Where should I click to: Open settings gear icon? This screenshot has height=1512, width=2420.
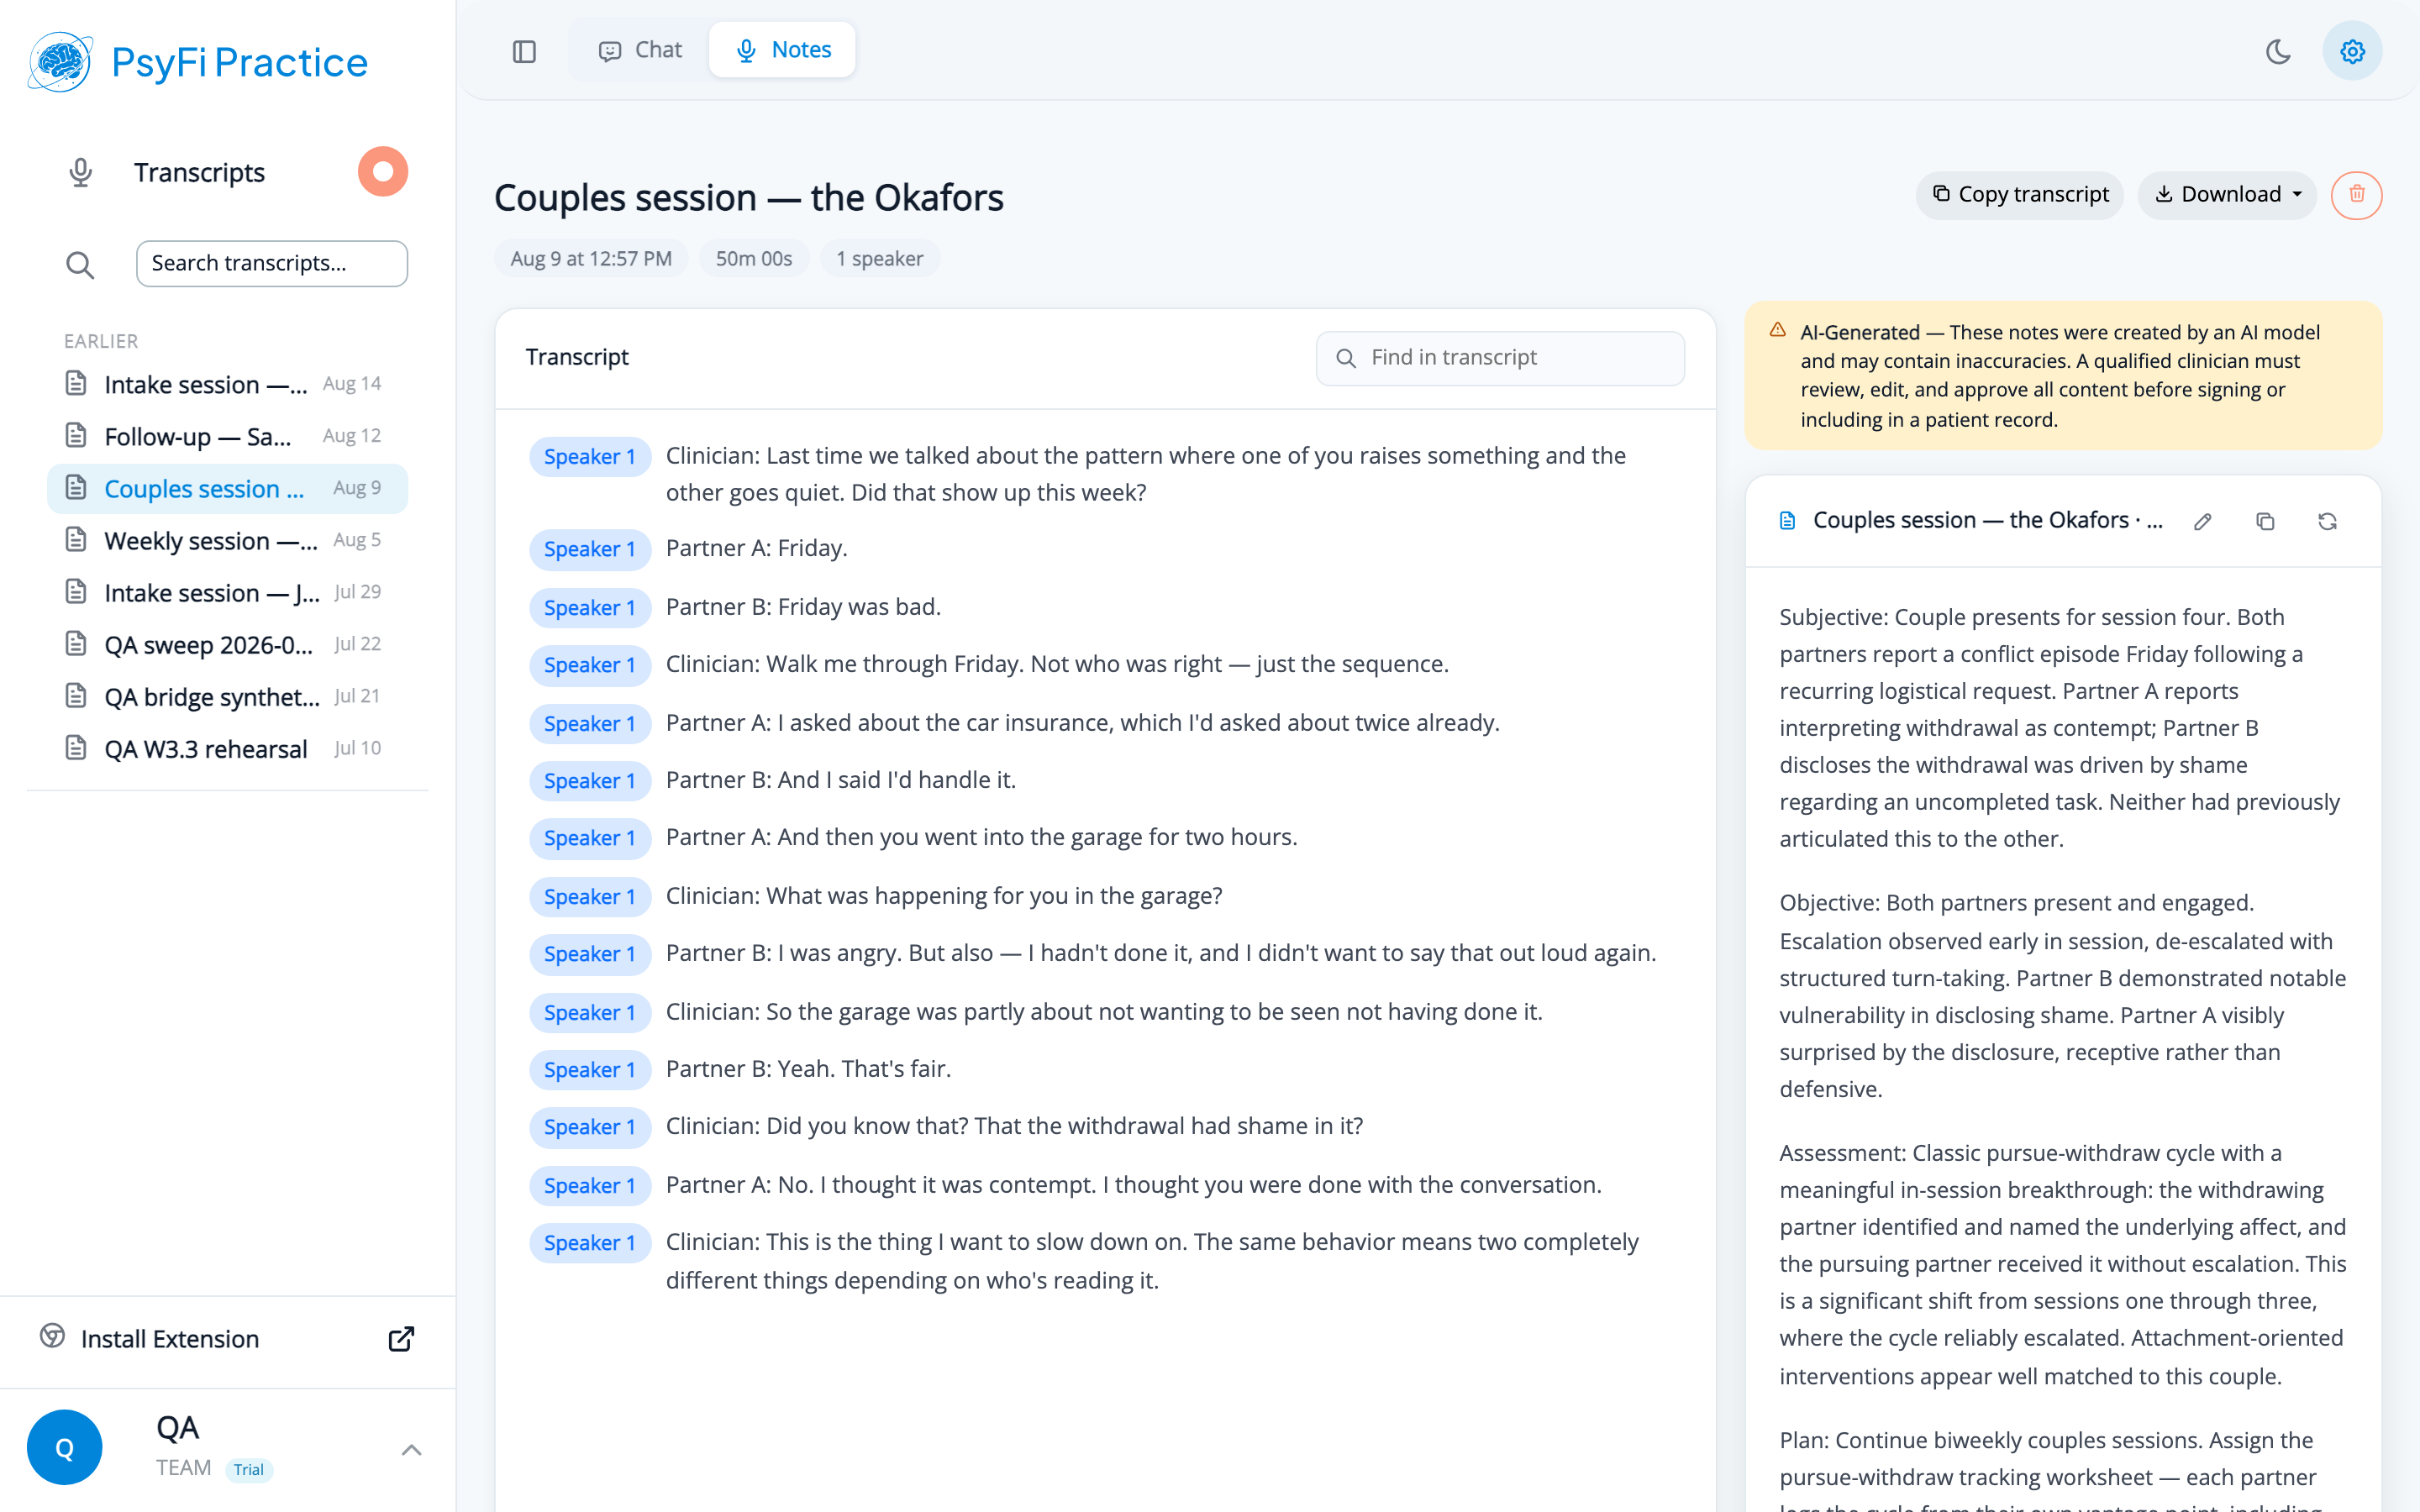(x=2352, y=51)
